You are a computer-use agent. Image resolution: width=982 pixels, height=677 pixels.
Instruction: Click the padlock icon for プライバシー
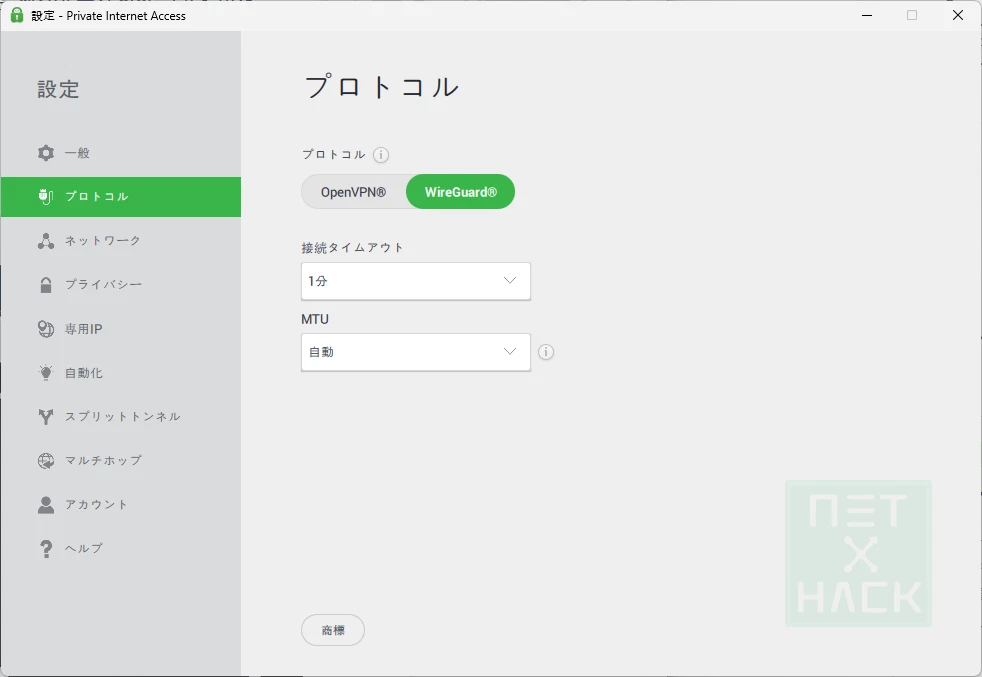pos(46,285)
